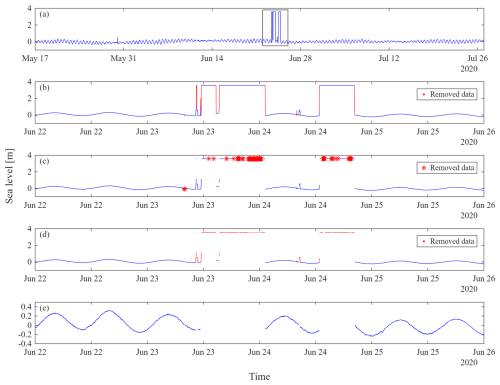Click the panel label (d)
The width and height of the screenshot is (500, 385).
coord(44,235)
